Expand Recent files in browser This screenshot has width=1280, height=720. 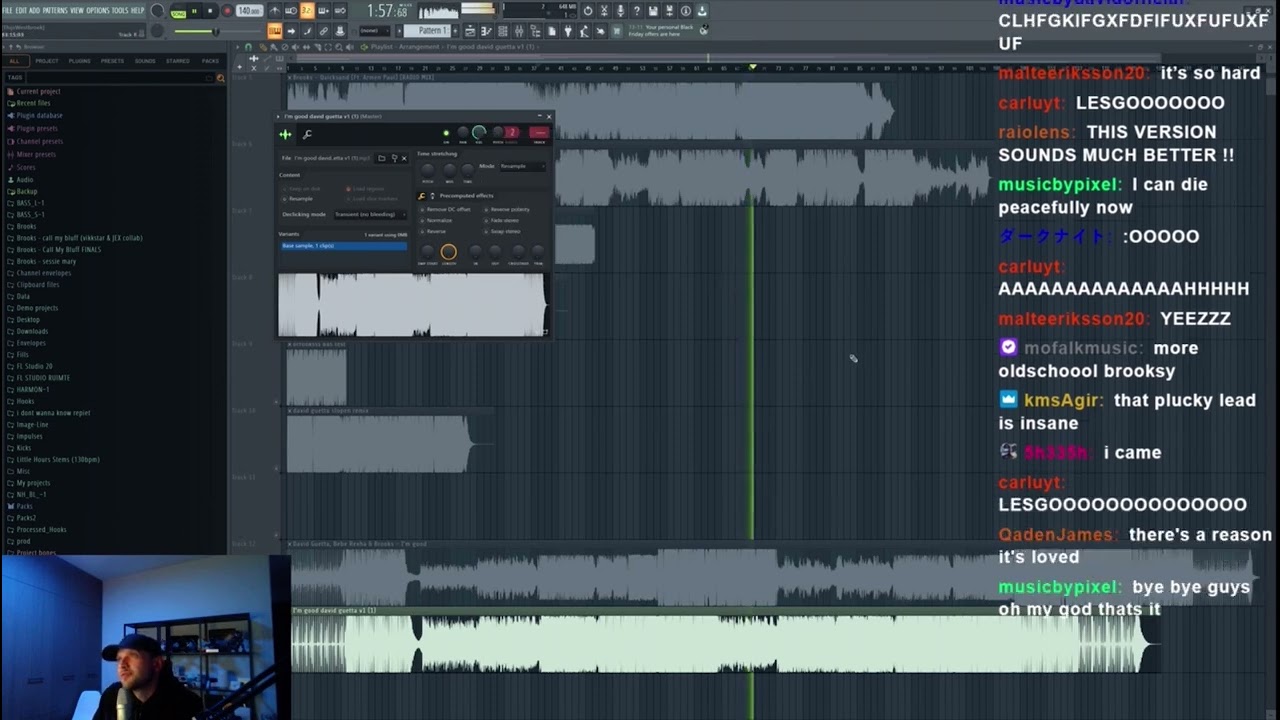[x=33, y=103]
